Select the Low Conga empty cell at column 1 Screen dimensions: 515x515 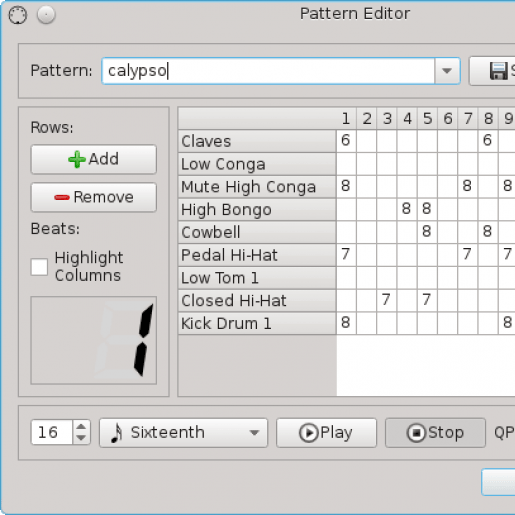tap(346, 164)
